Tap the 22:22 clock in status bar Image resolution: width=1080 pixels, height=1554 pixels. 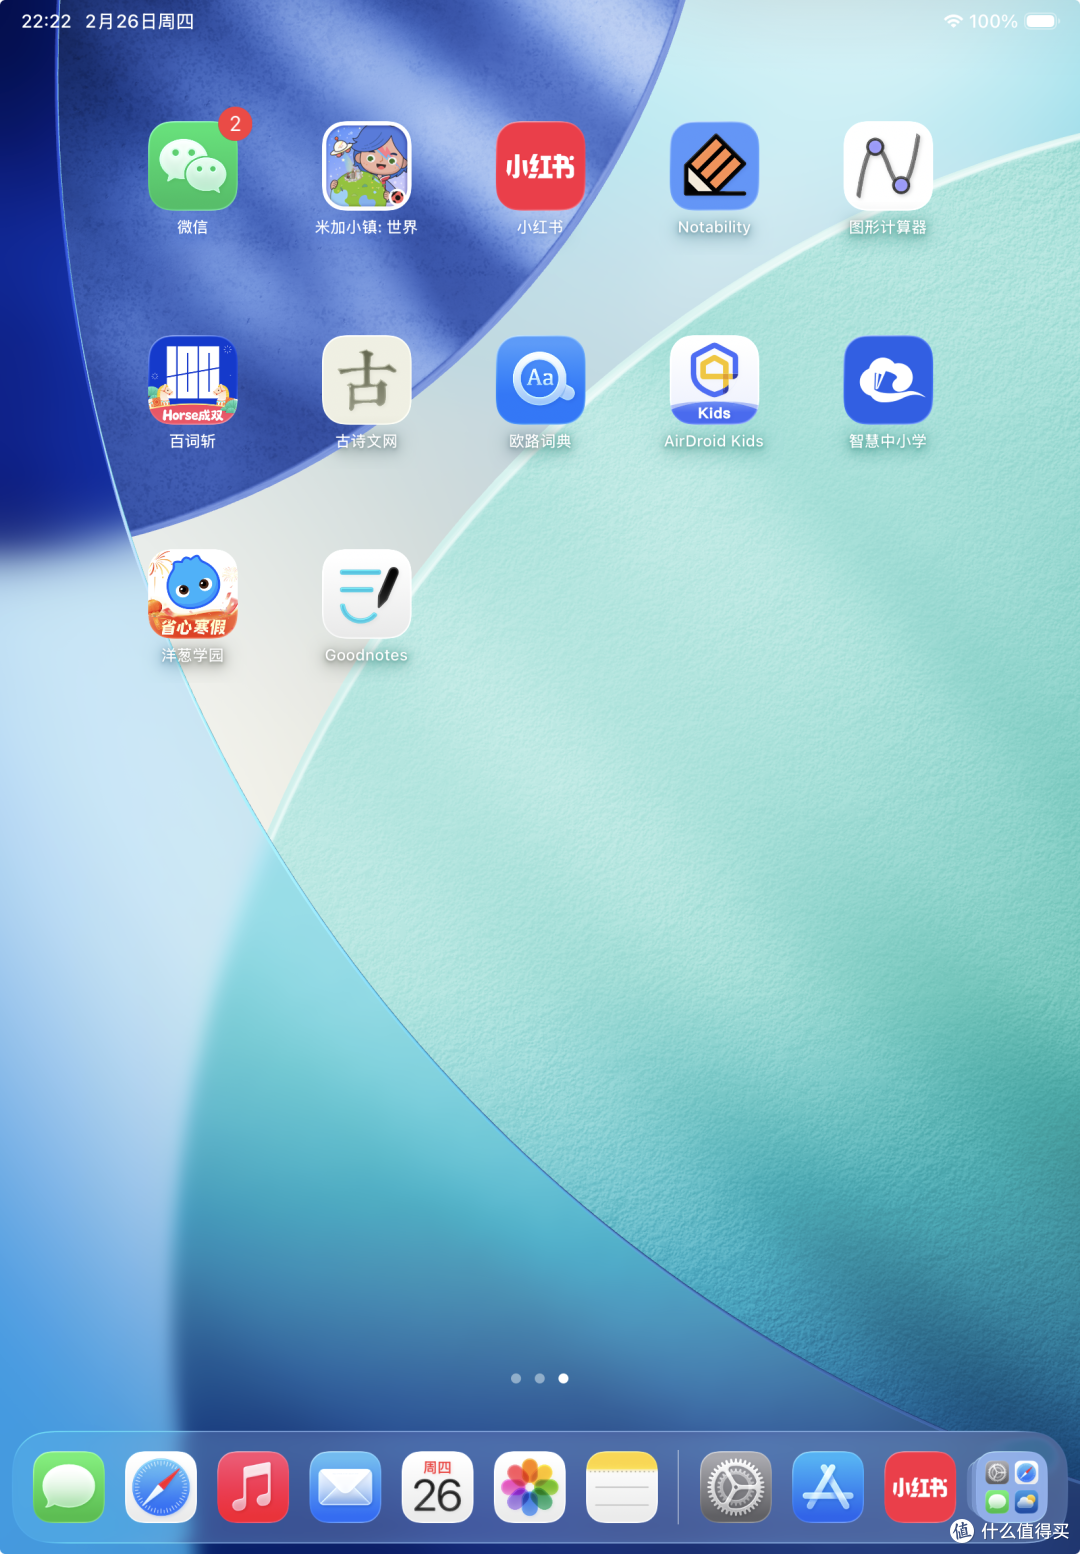(46, 21)
